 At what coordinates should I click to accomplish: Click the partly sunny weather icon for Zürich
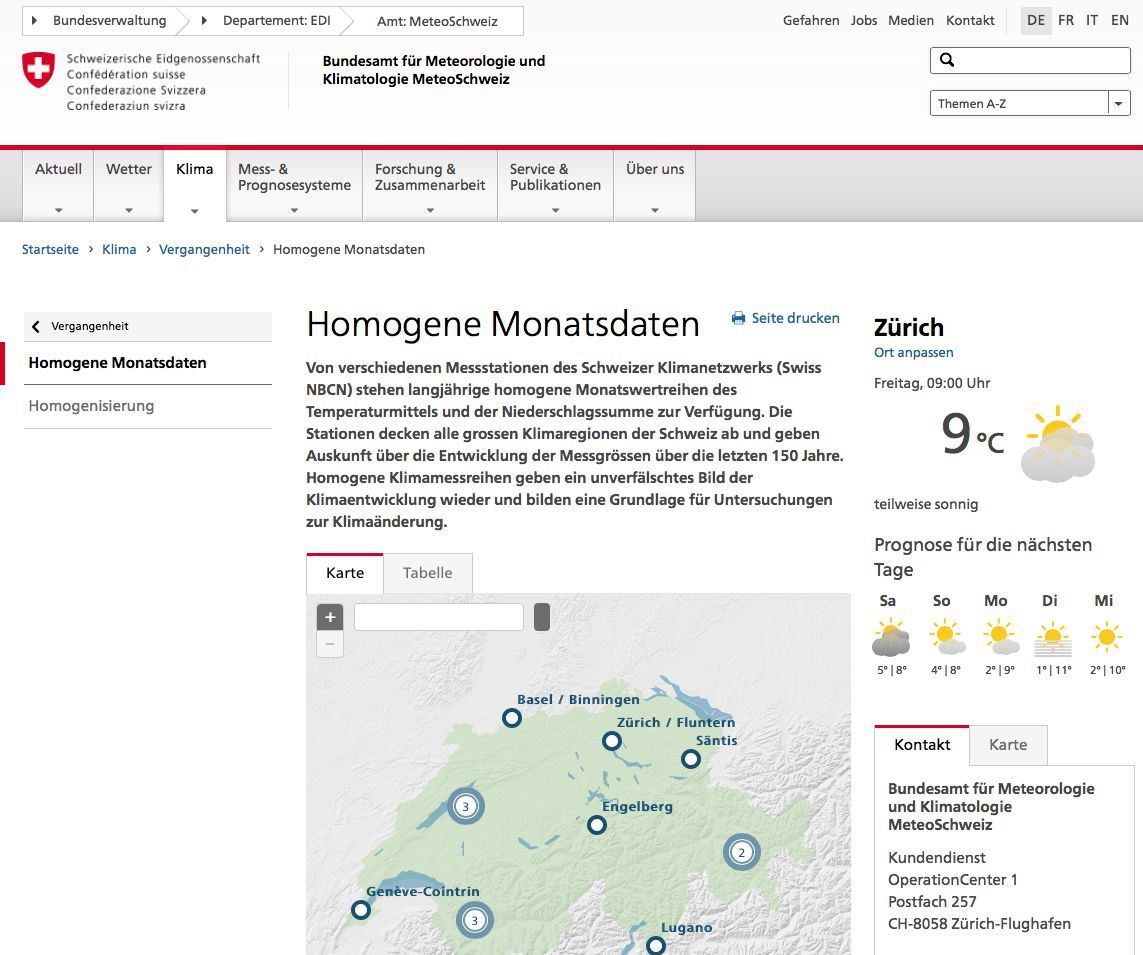click(x=1056, y=443)
